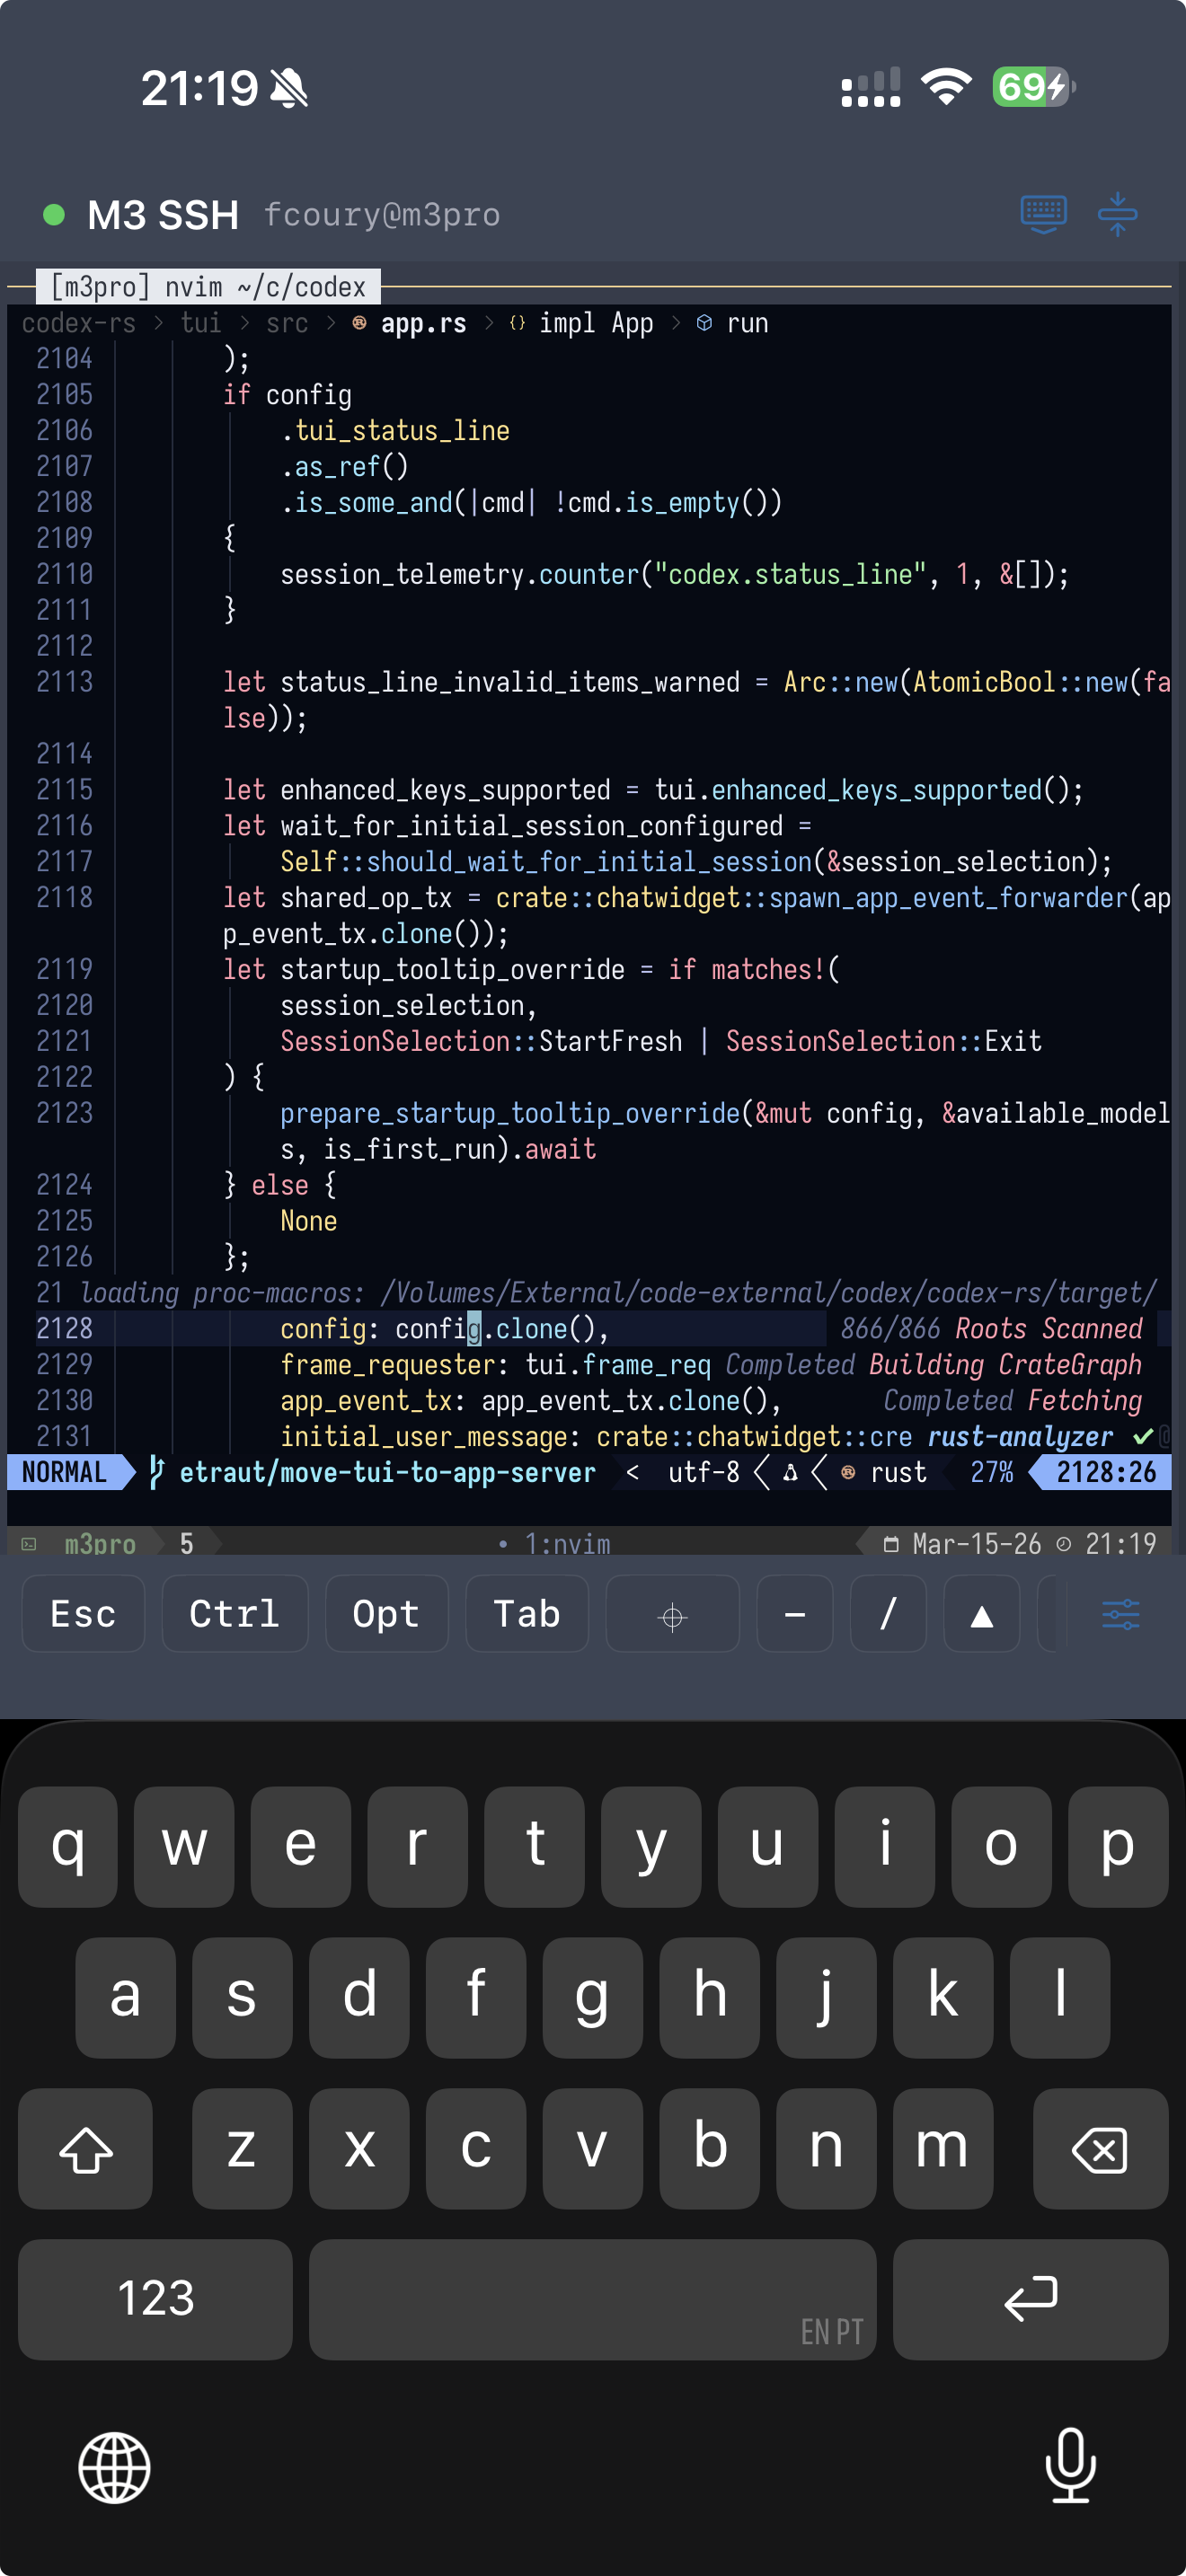Tap the Esc accessory key

[83, 1613]
